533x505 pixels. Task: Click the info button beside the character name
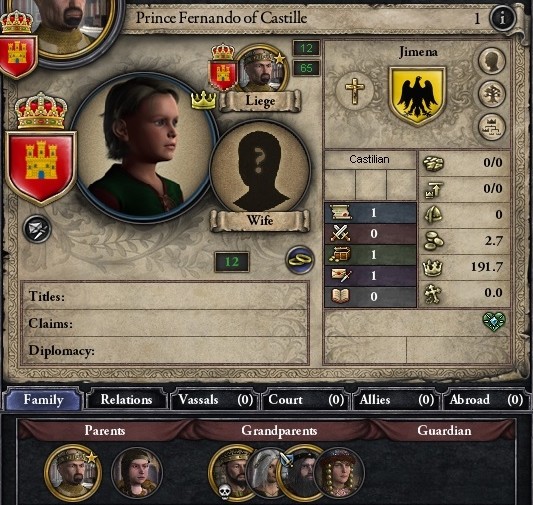tap(502, 19)
